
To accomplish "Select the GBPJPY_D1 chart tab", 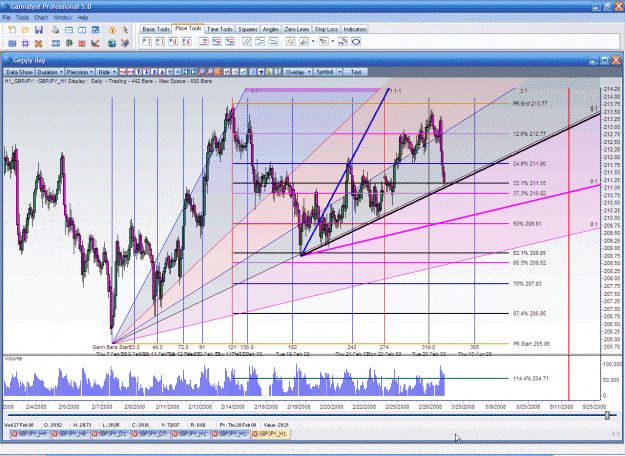I will click(x=111, y=434).
